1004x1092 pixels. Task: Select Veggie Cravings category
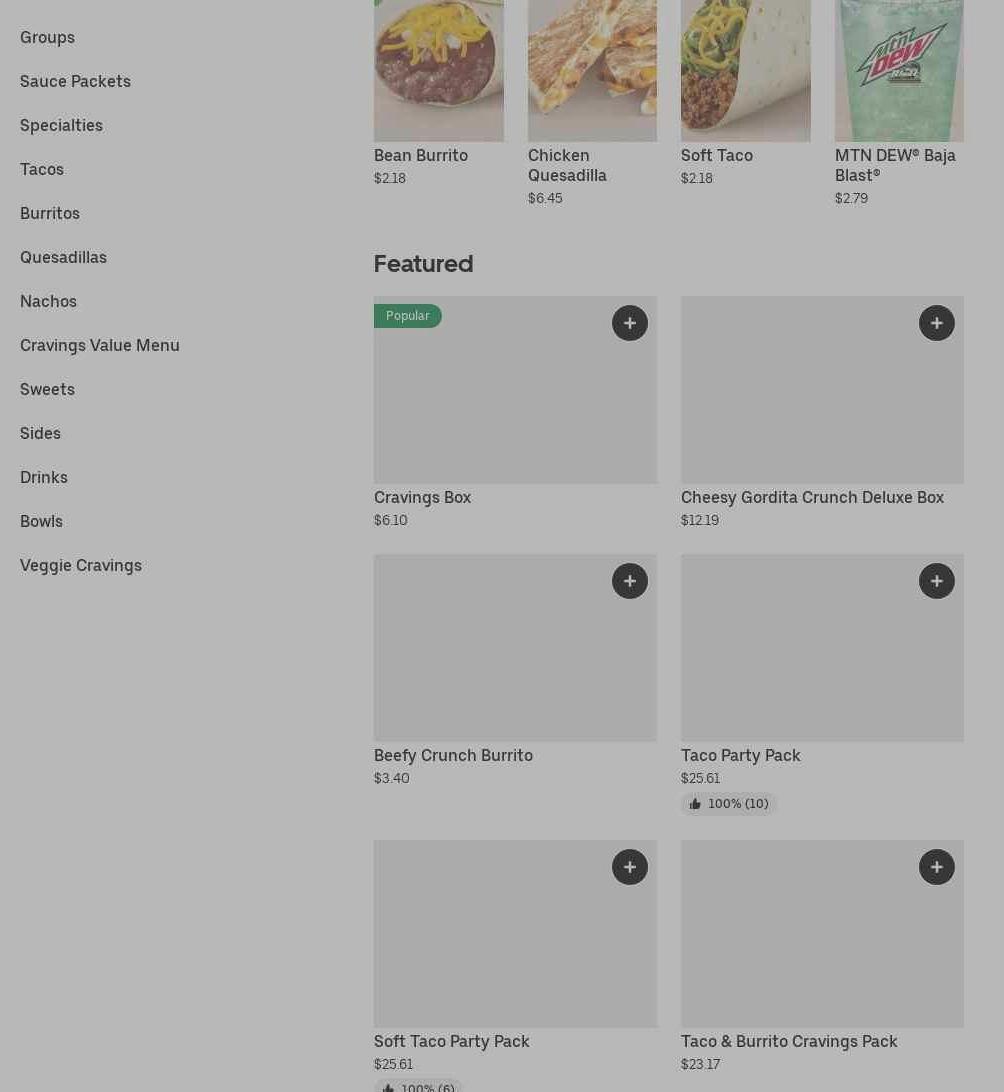[81, 566]
